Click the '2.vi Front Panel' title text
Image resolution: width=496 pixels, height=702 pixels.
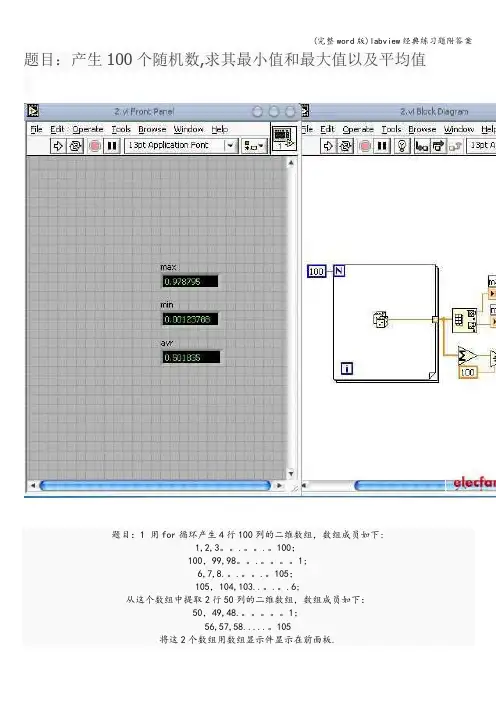pyautogui.click(x=144, y=111)
